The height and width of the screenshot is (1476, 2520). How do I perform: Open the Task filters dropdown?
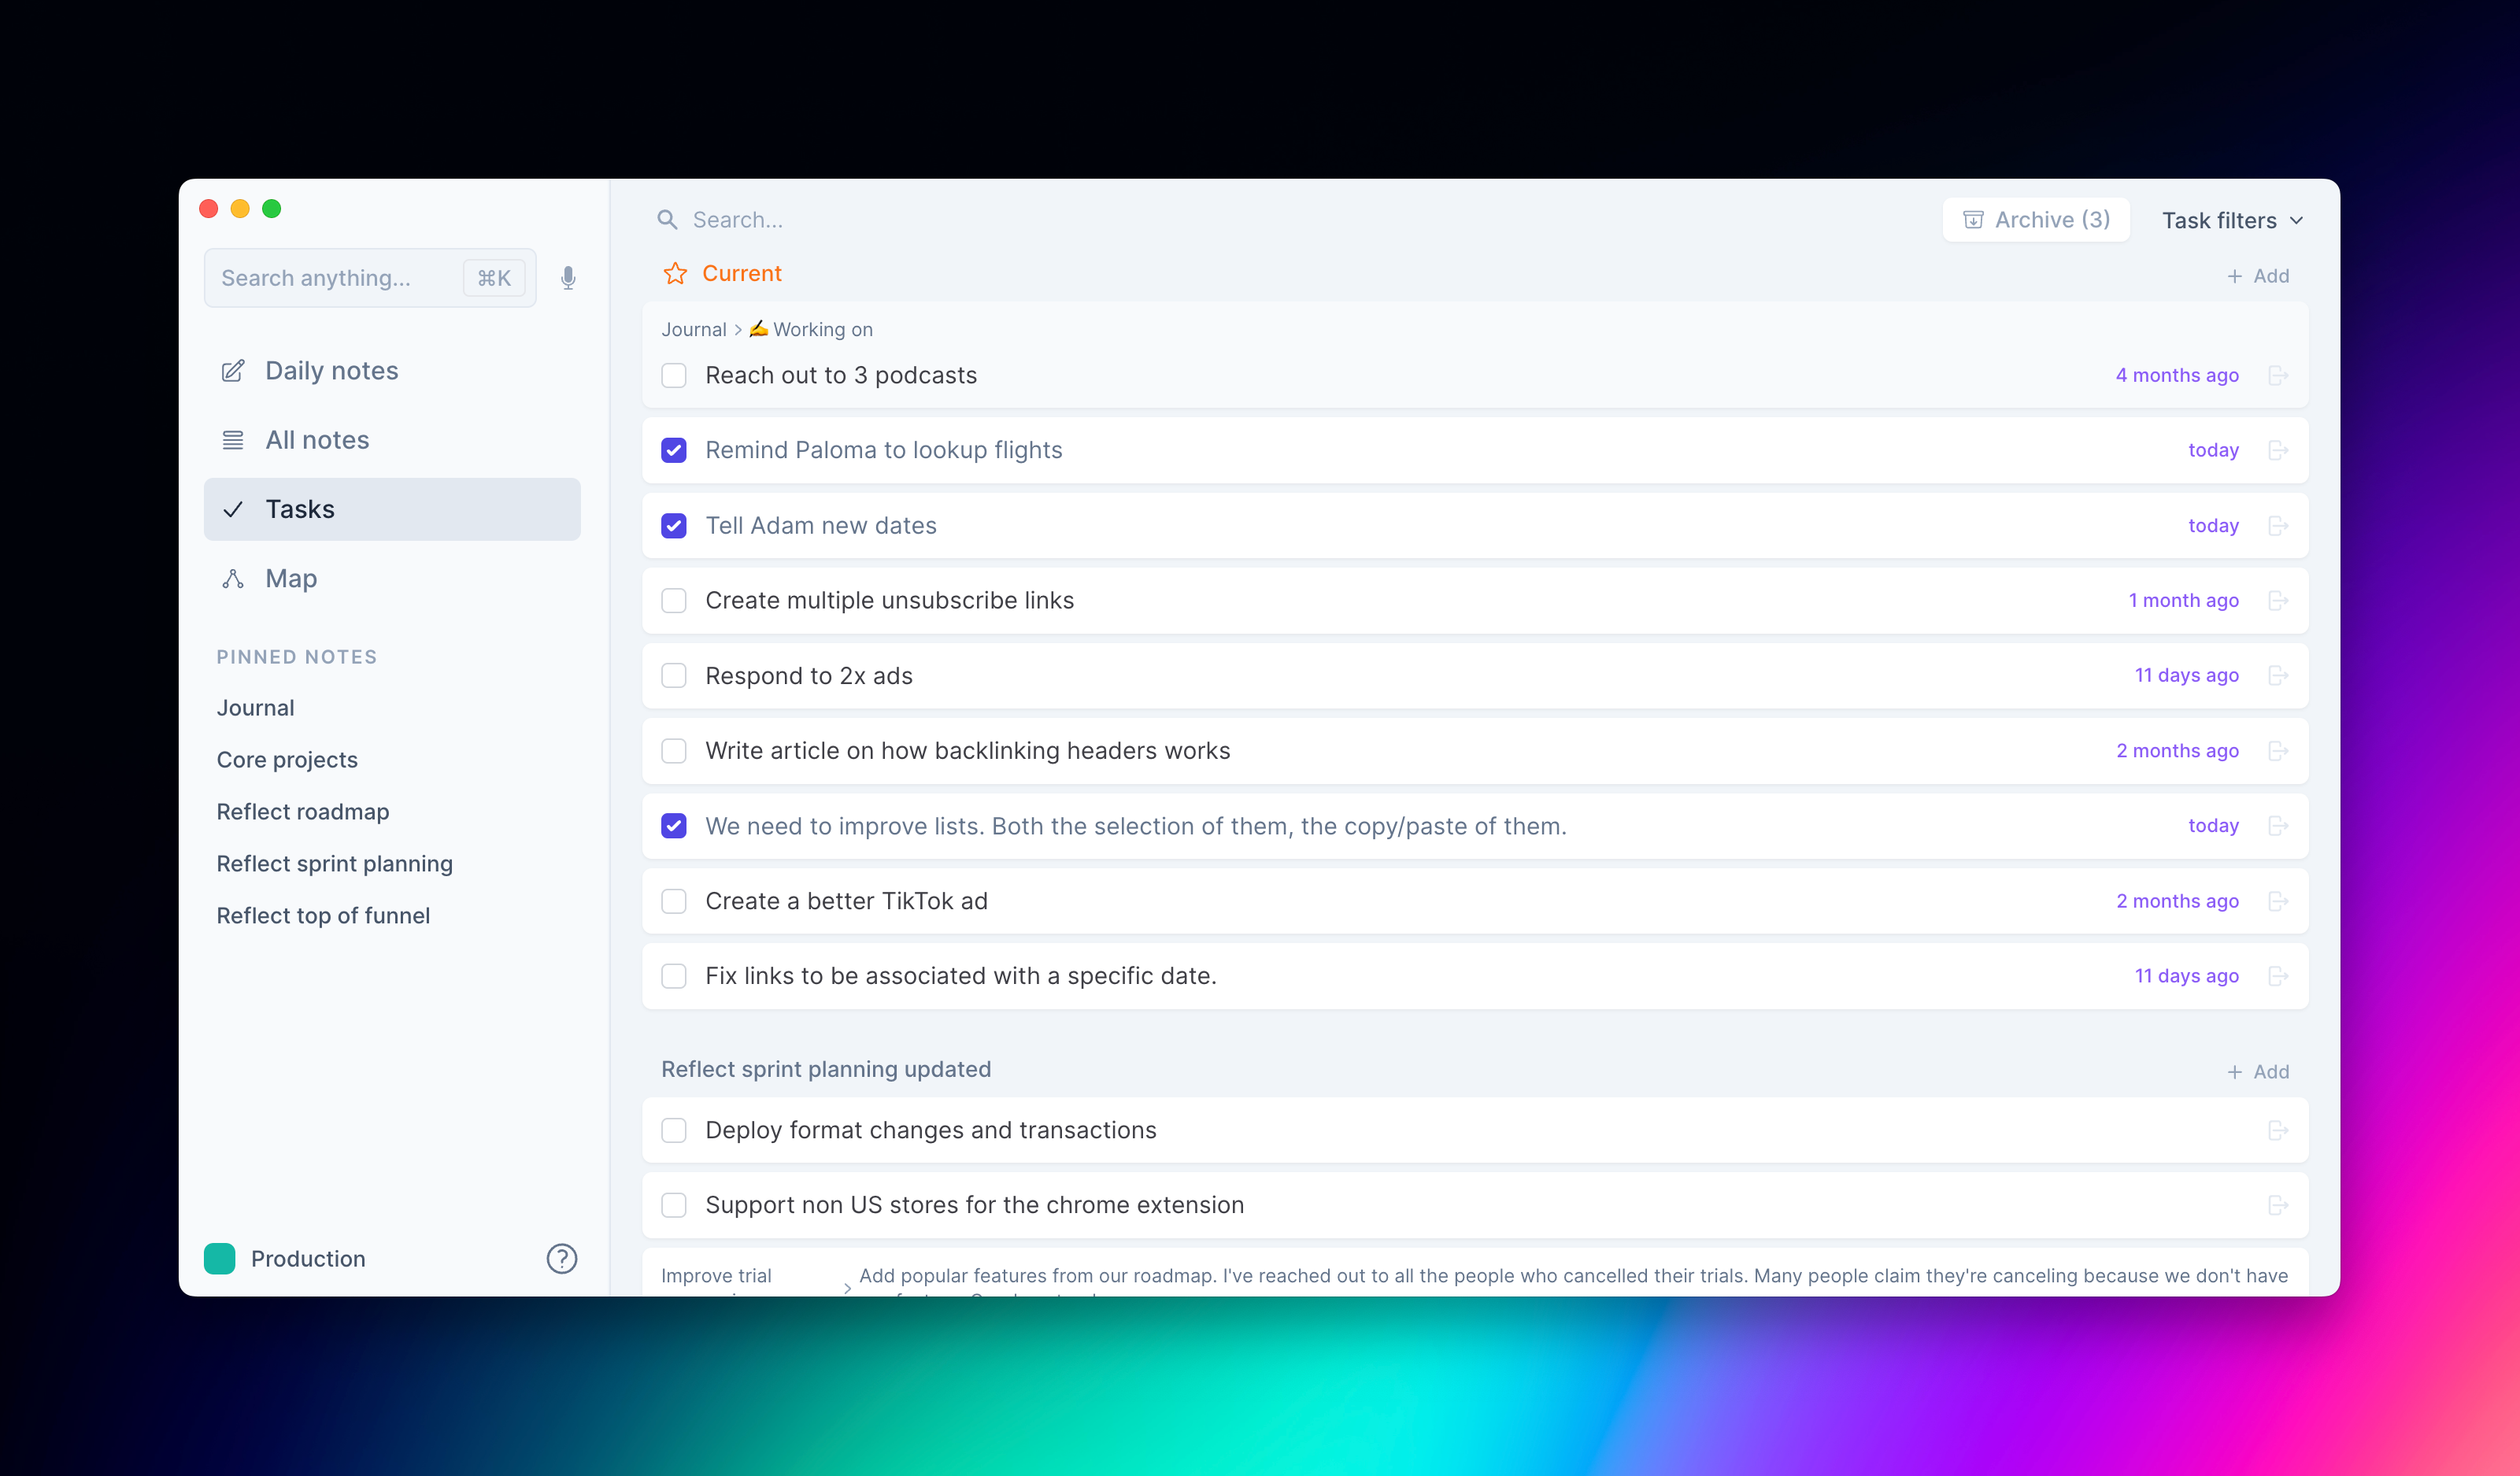[x=2232, y=220]
